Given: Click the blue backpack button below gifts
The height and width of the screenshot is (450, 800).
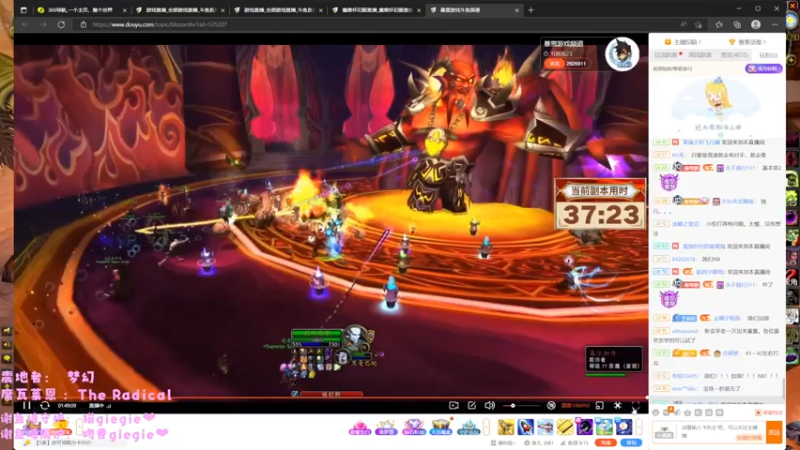Looking at the screenshot, I should [x=631, y=442].
